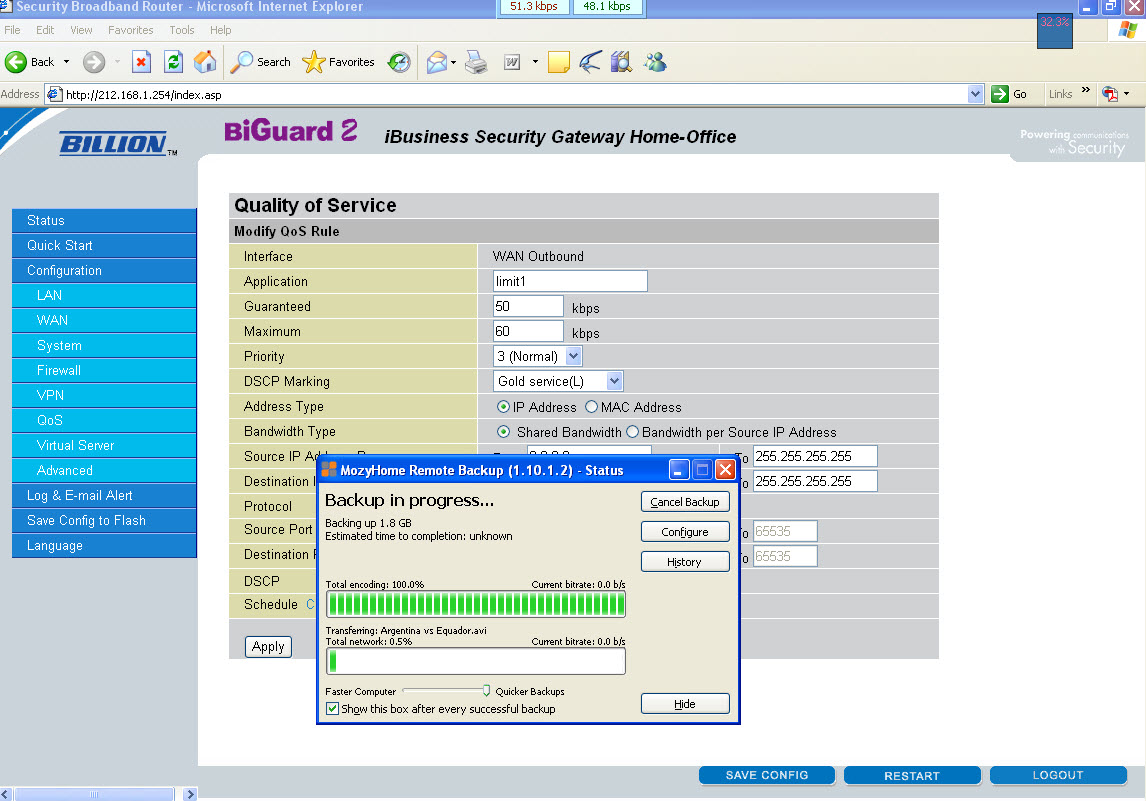1146x801 pixels.
Task: Expand the address bar history dropdown
Action: click(x=975, y=94)
